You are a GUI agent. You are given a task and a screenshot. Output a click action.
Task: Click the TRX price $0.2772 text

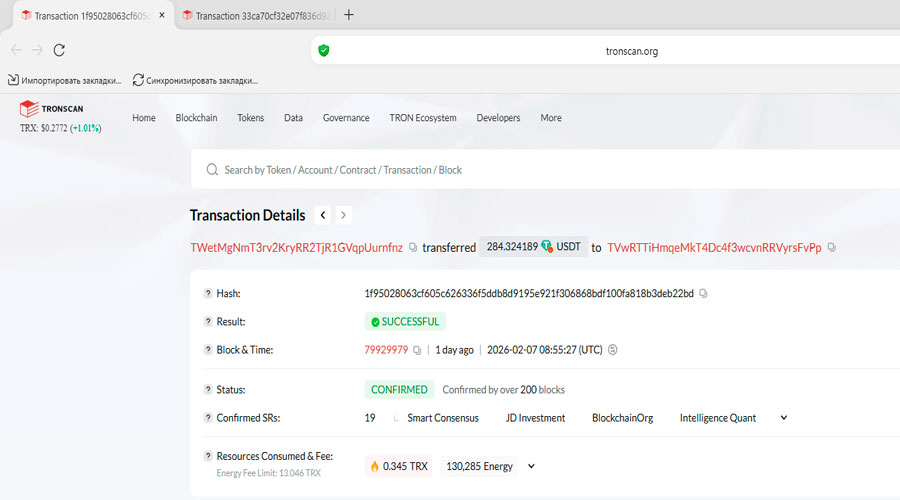60,128
